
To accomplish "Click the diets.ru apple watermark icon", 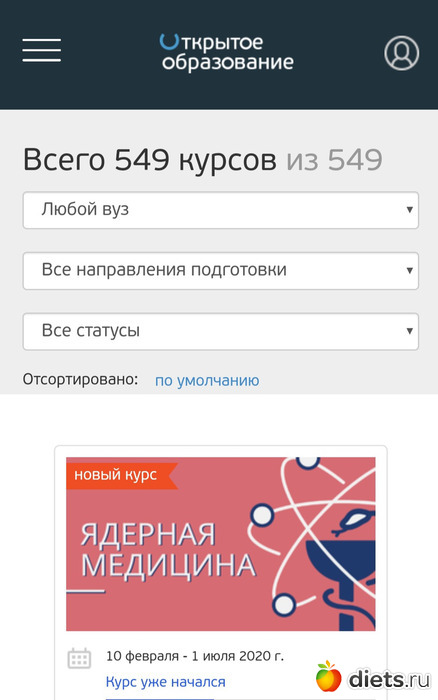I will click(329, 675).
